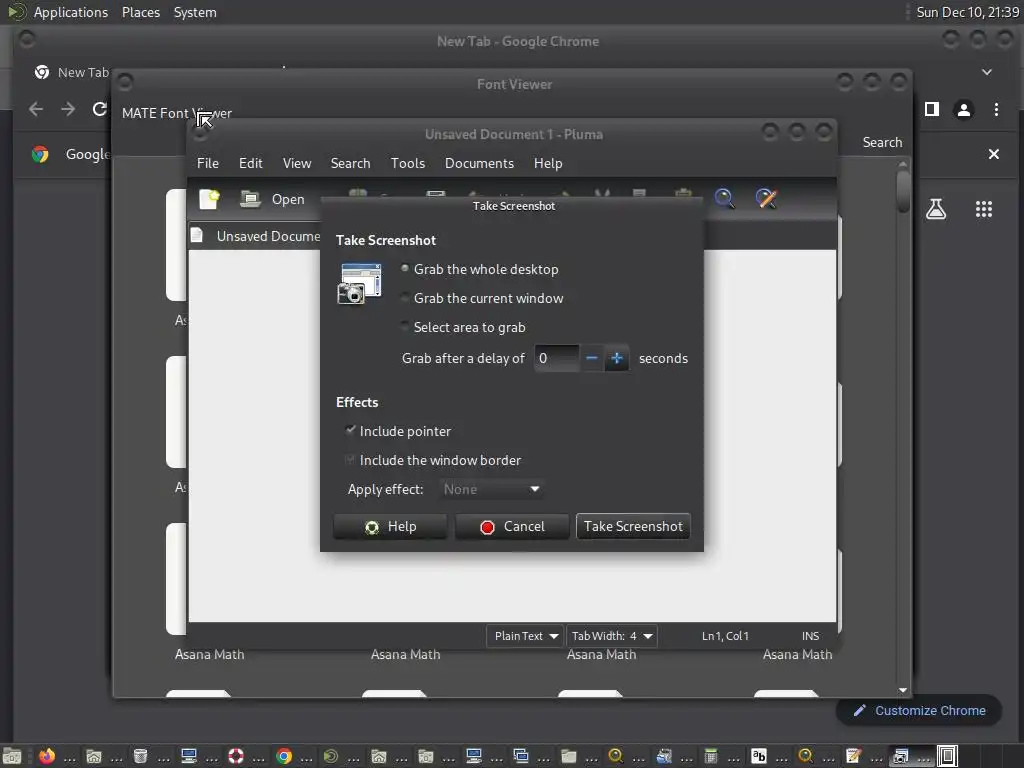This screenshot has width=1024, height=768.
Task: Open the Pluma Help menu
Action: 548,163
